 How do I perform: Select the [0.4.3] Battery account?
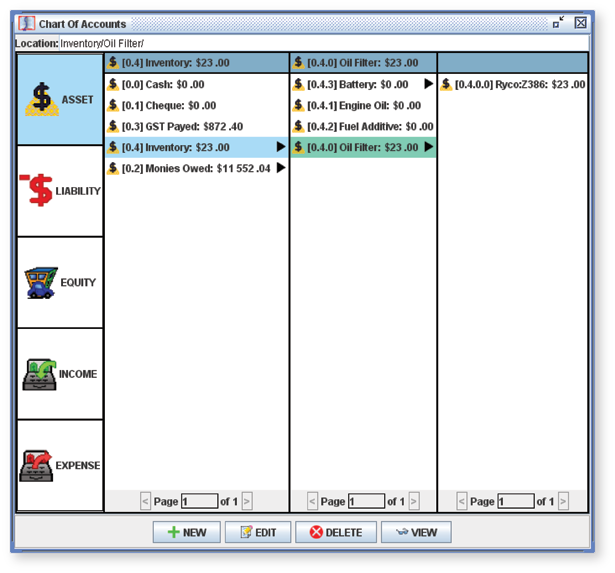(363, 84)
